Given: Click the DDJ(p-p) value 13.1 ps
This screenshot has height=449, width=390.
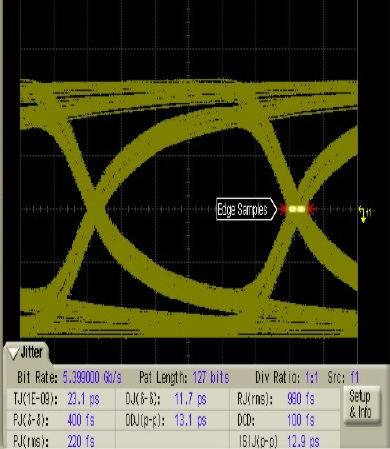Looking at the screenshot, I should pos(190,420).
